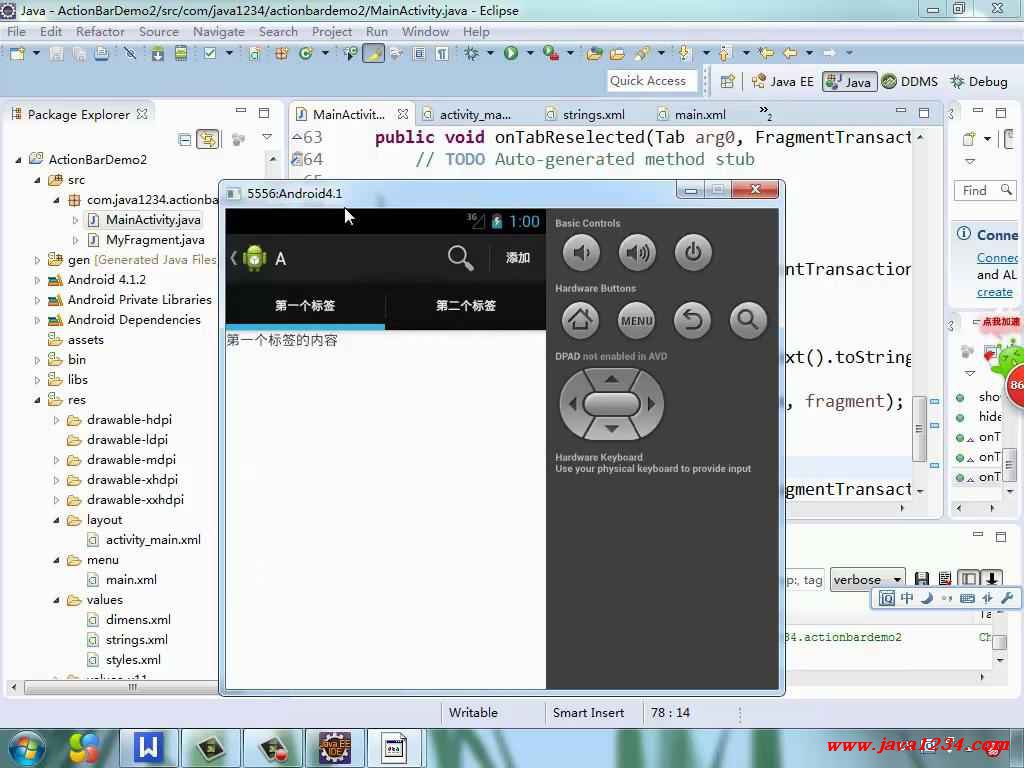Click the emulator MENU hardware button
1024x768 pixels.
click(637, 320)
